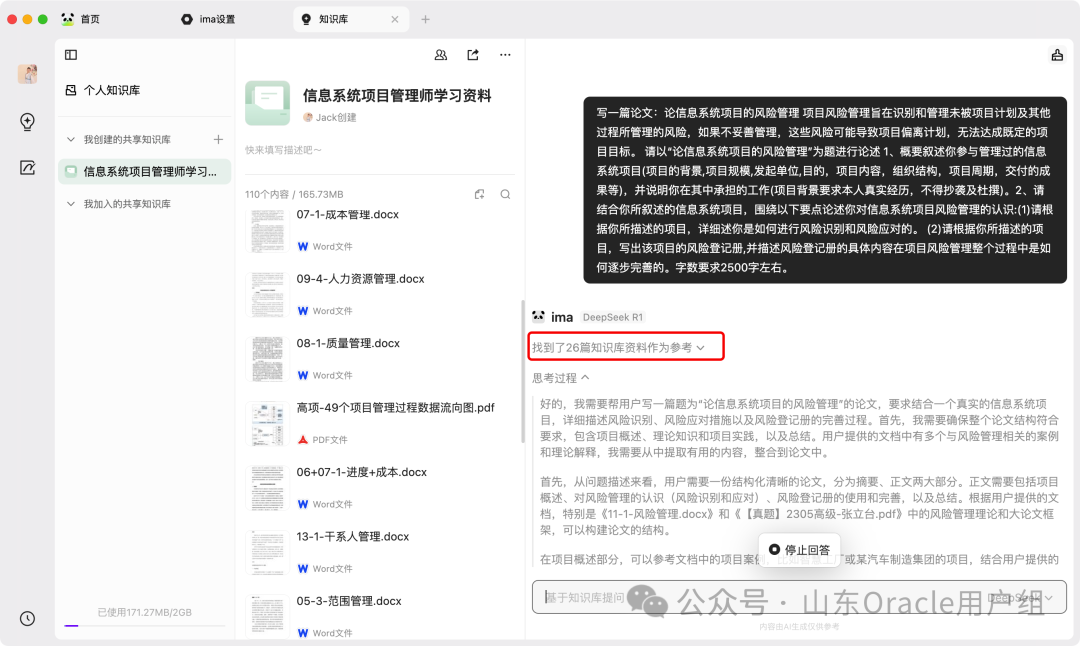This screenshot has height=646, width=1080.
Task: Click the share knowledge base icon
Action: point(473,55)
